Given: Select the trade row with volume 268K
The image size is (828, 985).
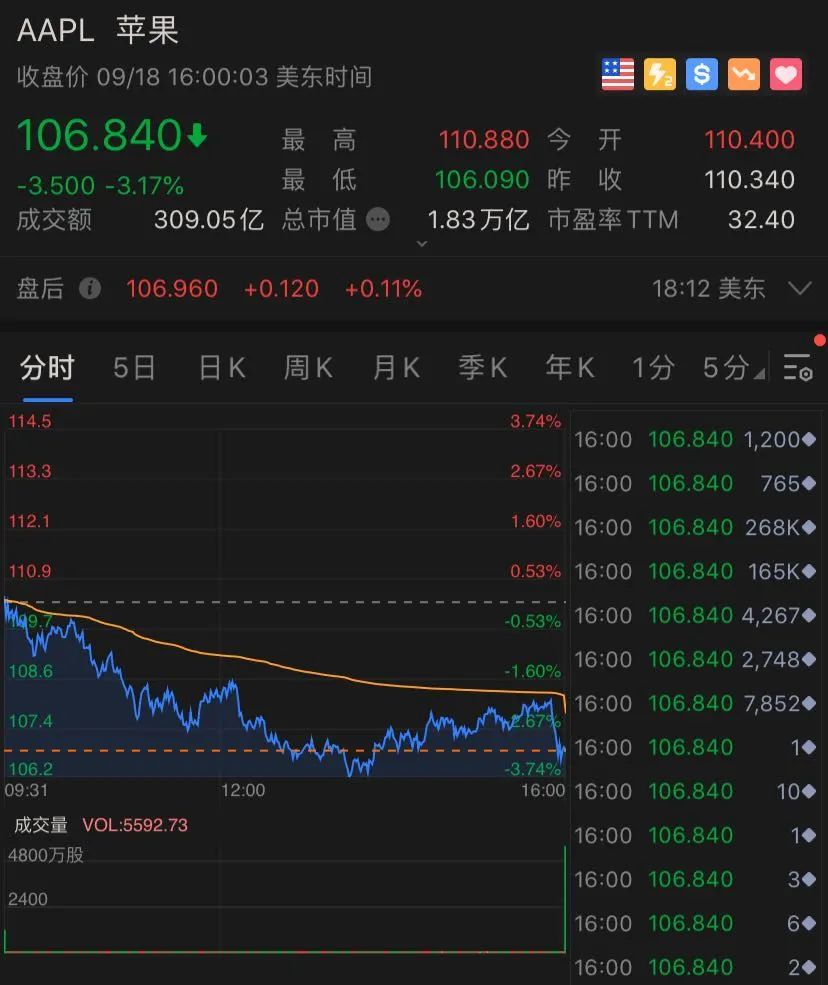Looking at the screenshot, I should [695, 527].
